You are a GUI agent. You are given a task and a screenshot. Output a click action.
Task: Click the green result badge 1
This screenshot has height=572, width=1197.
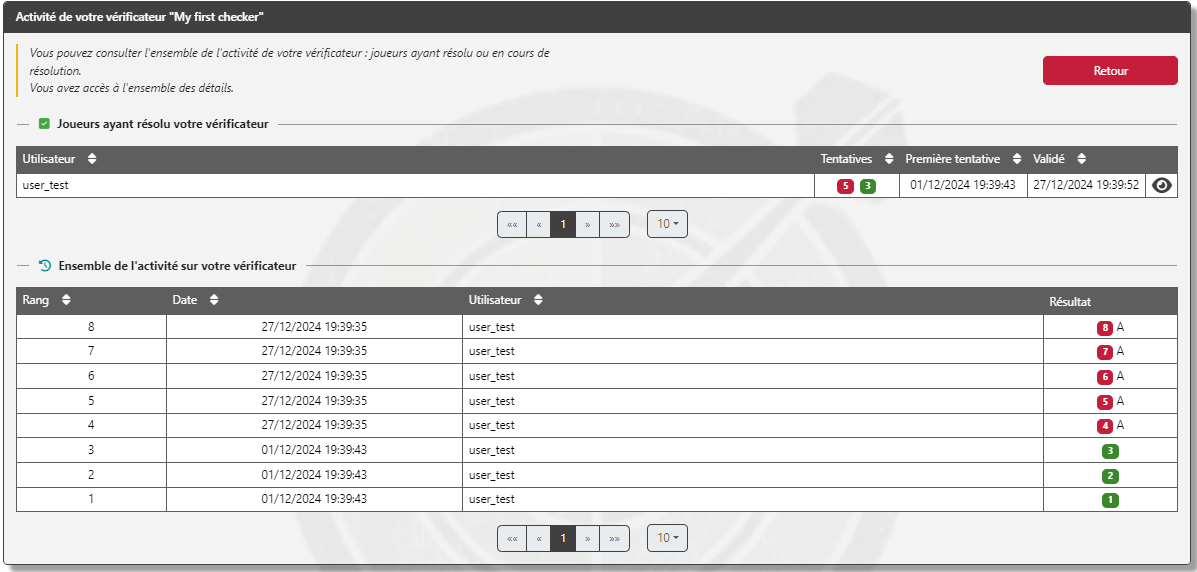[1110, 500]
